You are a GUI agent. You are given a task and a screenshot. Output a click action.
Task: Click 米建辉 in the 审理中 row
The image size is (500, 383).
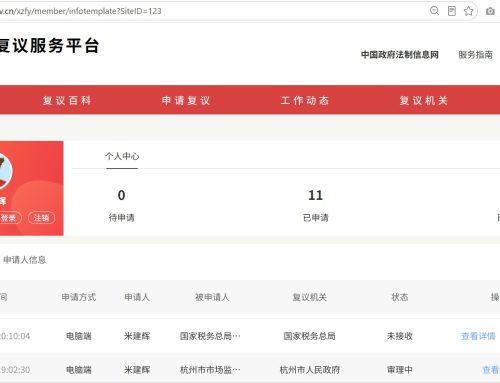(137, 370)
